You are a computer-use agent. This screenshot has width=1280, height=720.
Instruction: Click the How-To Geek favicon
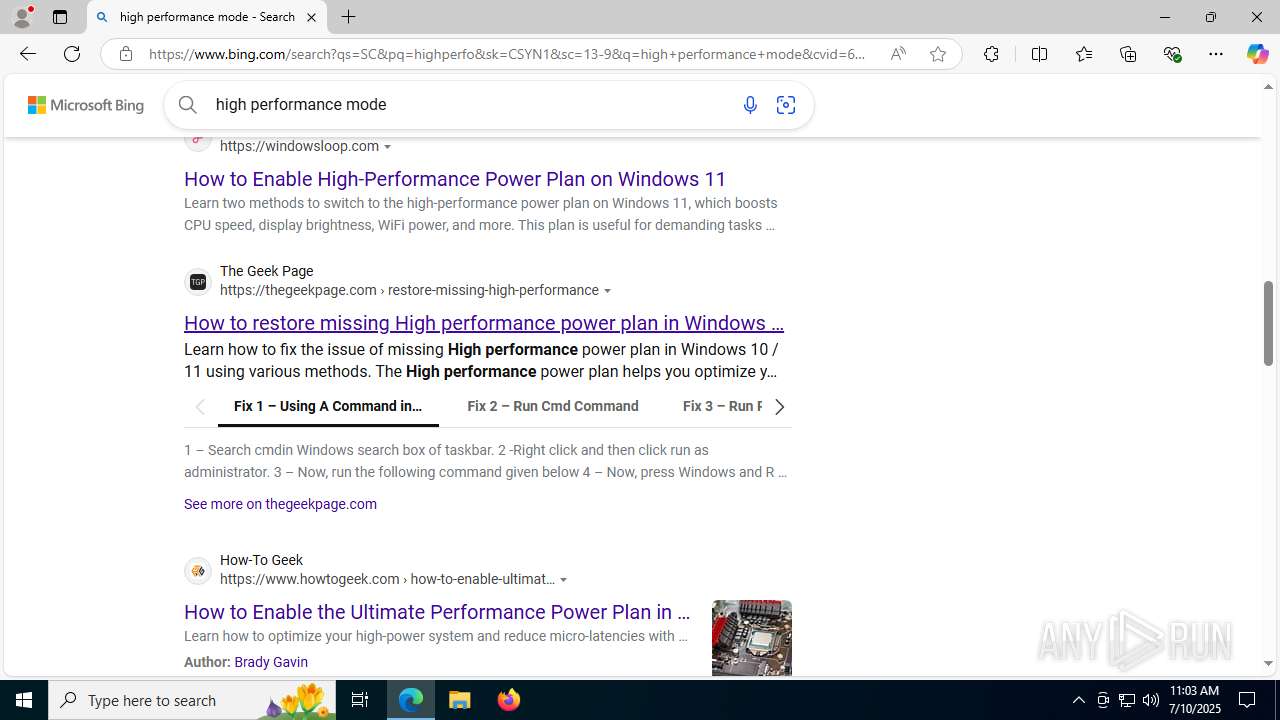point(198,571)
